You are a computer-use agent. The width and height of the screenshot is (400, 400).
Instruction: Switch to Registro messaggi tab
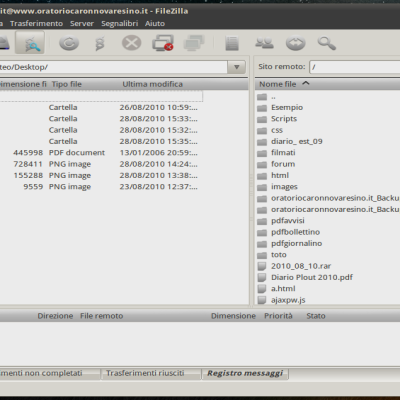(x=245, y=373)
